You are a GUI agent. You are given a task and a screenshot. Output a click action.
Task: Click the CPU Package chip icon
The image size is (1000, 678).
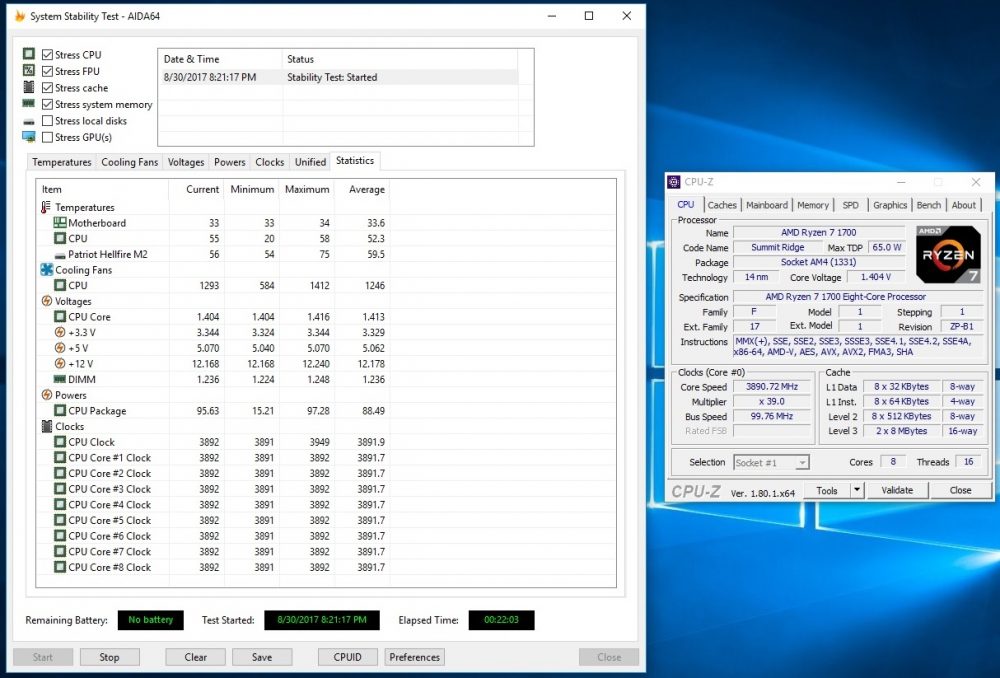[x=60, y=411]
